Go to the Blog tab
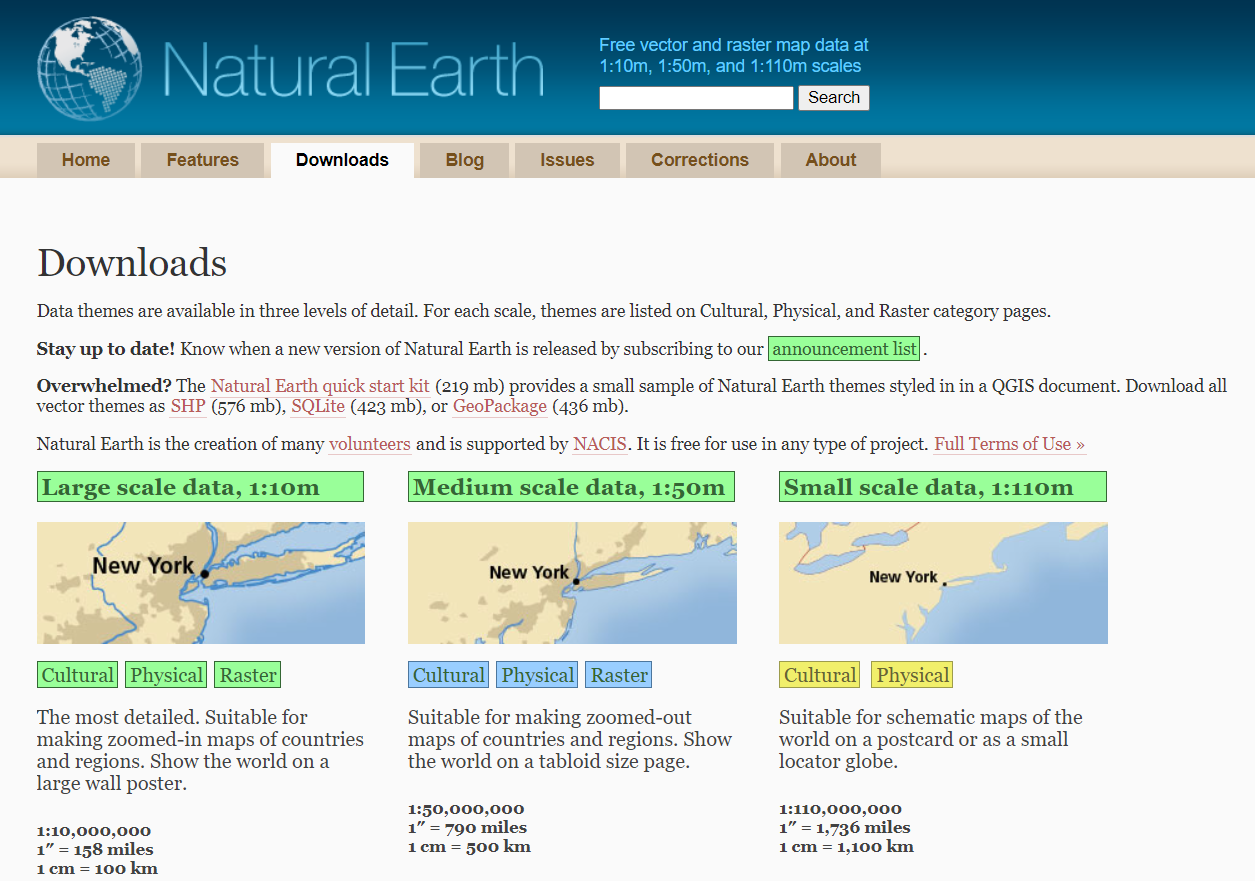Viewport: 1255px width, 881px height. tap(464, 160)
